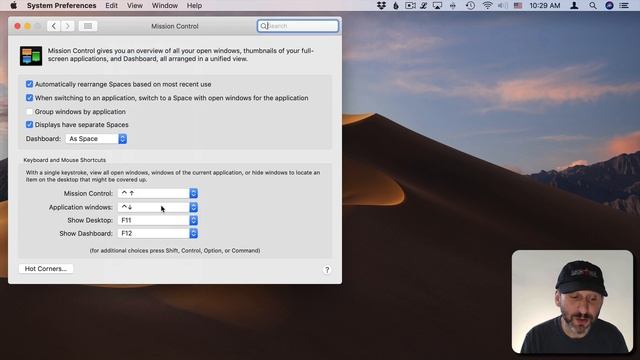Screen dimensions: 640x360
Task: Enable Group windows by application
Action: tap(29, 111)
